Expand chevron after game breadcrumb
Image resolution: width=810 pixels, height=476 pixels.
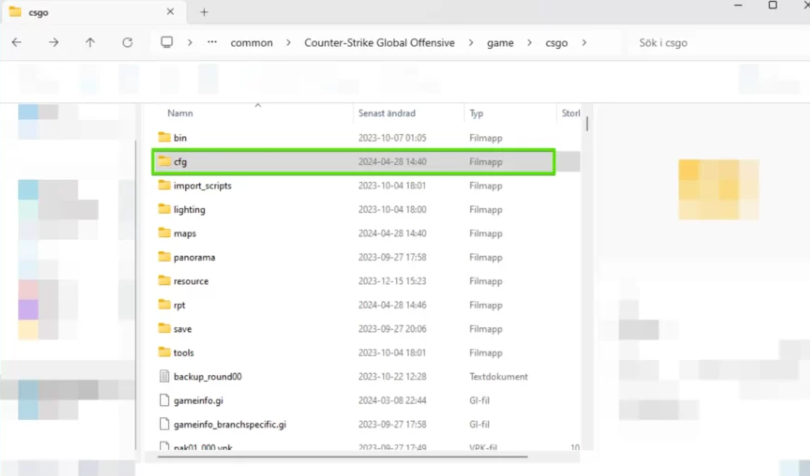coord(529,43)
